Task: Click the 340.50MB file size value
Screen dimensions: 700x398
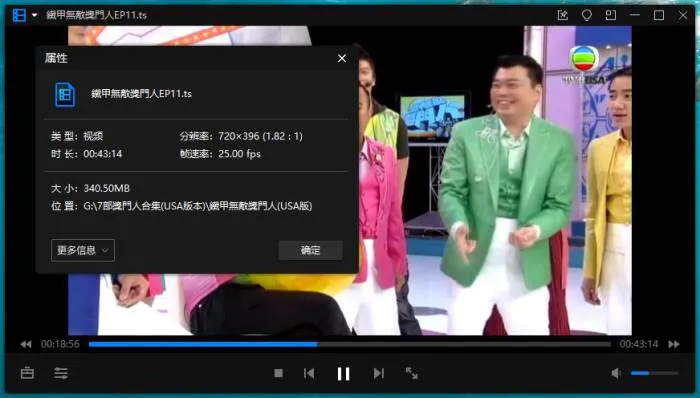Action: pos(106,188)
